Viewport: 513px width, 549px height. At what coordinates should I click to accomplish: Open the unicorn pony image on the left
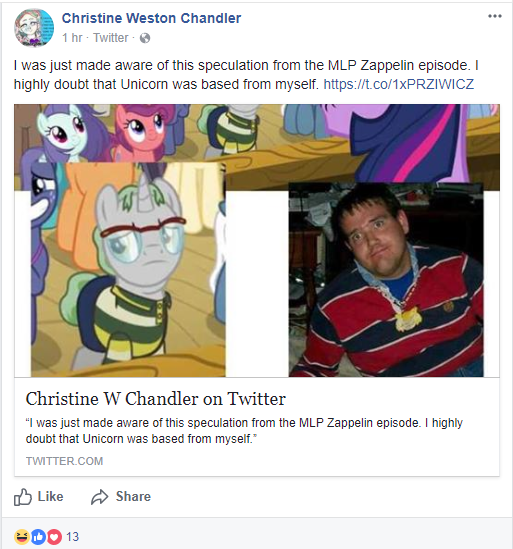[x=128, y=270]
